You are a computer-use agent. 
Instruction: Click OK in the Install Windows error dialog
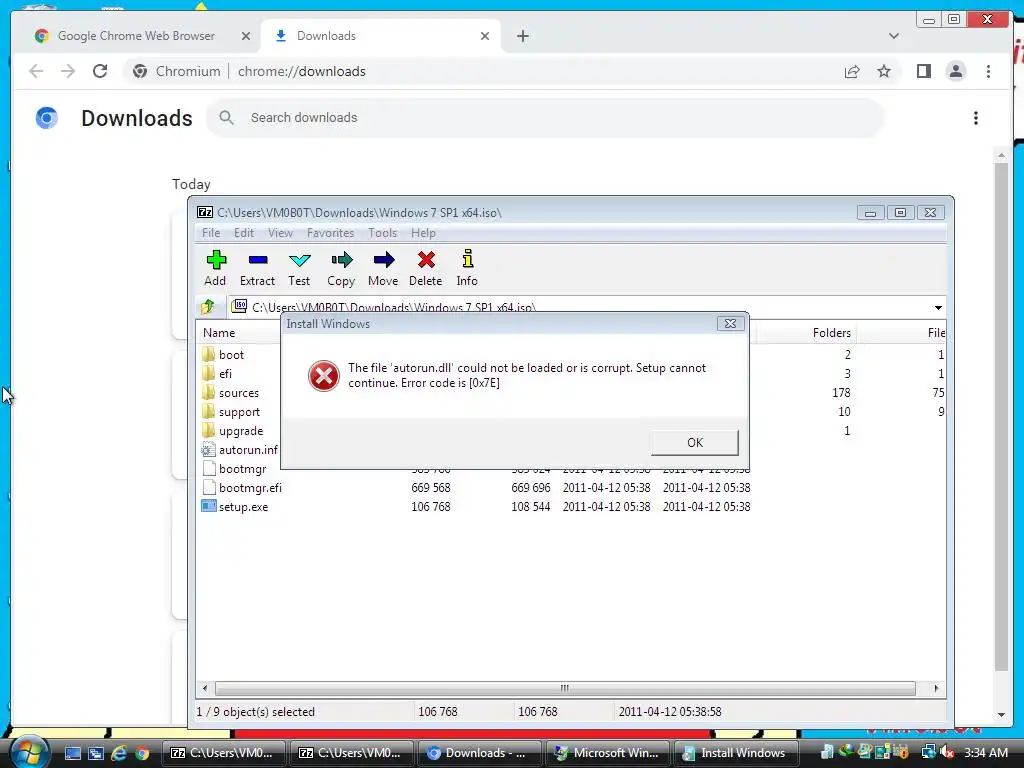point(695,443)
